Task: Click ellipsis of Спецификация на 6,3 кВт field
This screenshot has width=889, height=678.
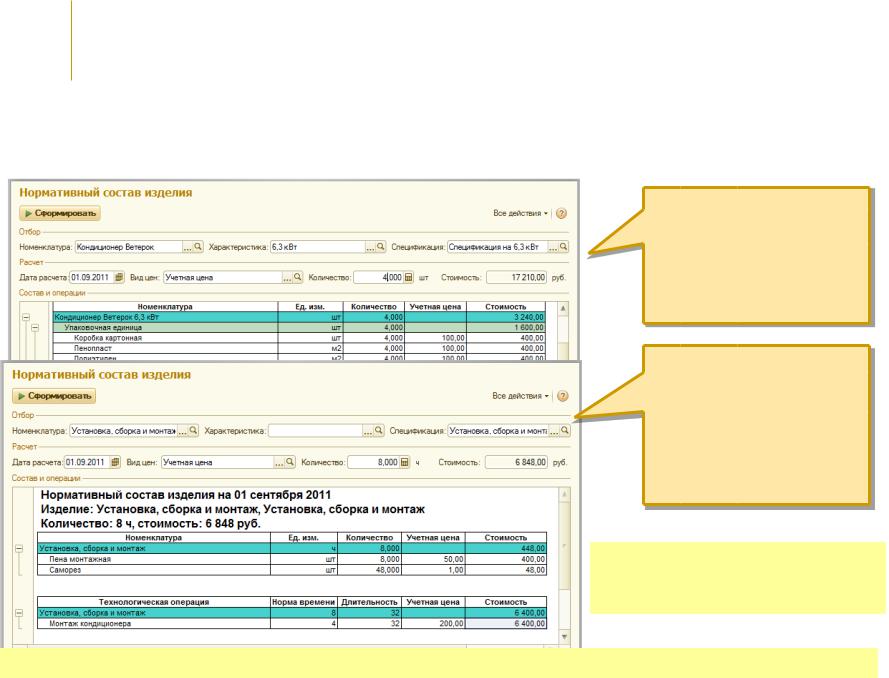Action: (552, 247)
